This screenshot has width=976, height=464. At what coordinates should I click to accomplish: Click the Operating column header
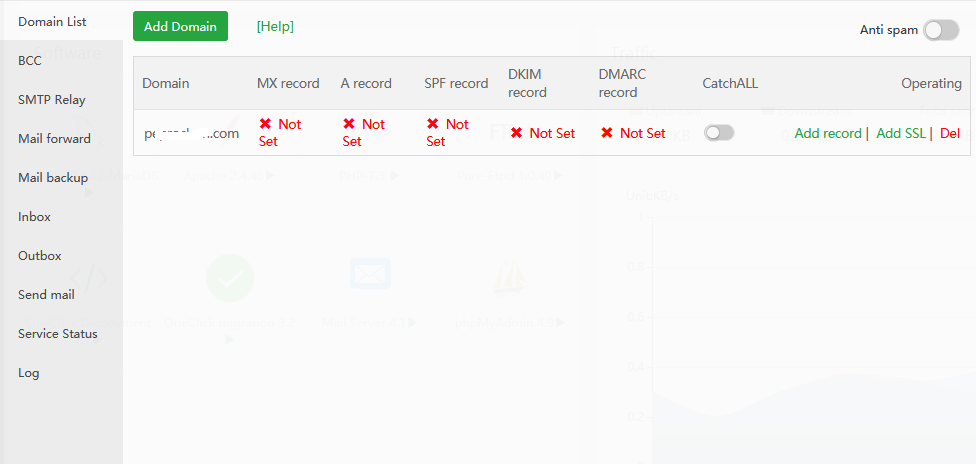[x=931, y=83]
